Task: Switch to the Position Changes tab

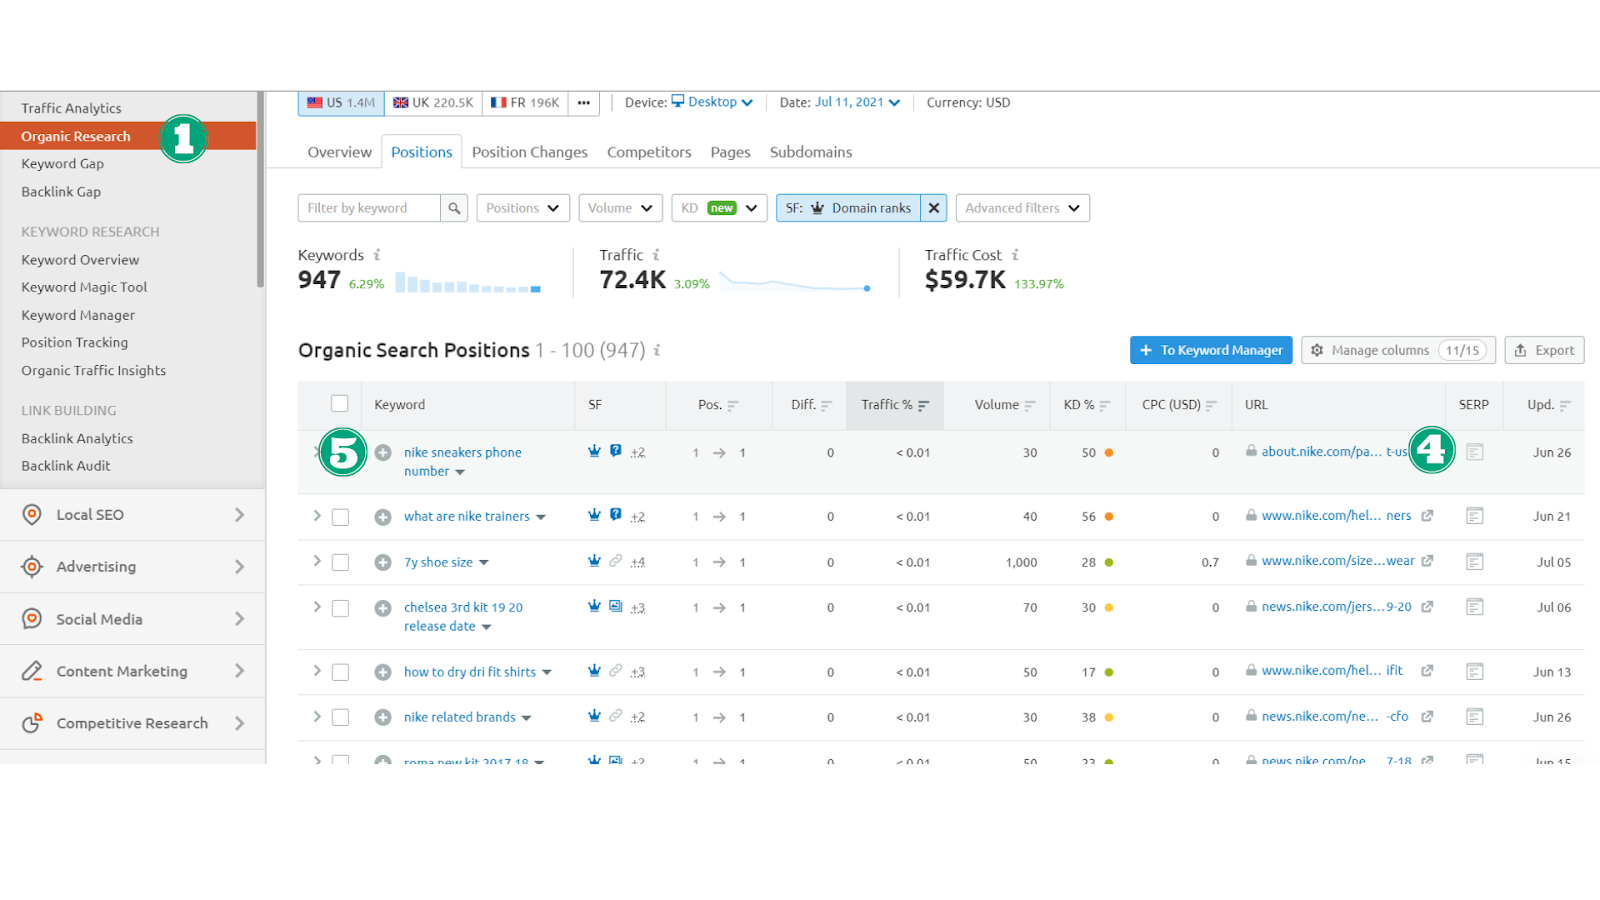Action: [530, 152]
